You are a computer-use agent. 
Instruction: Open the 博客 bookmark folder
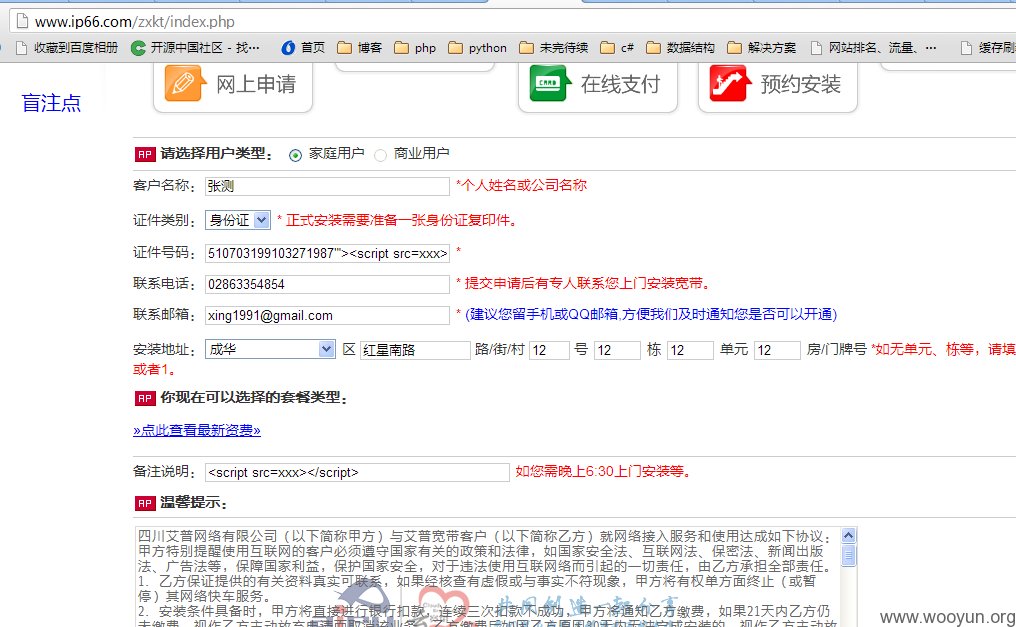(x=360, y=47)
